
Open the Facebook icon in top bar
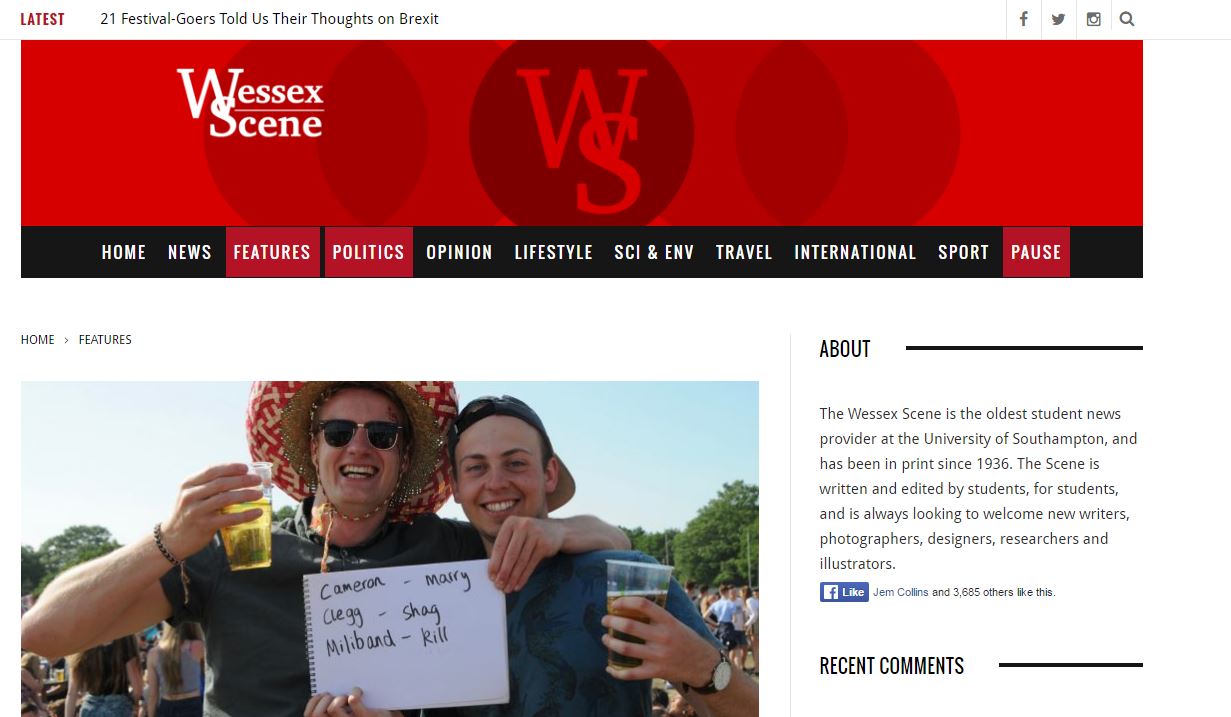coord(1023,19)
